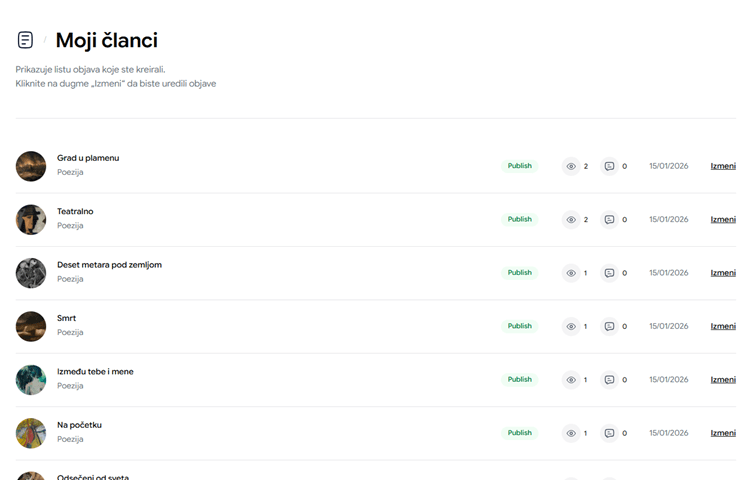Click the articles document icon beside Moji članci
The image size is (753, 480).
click(x=25, y=40)
